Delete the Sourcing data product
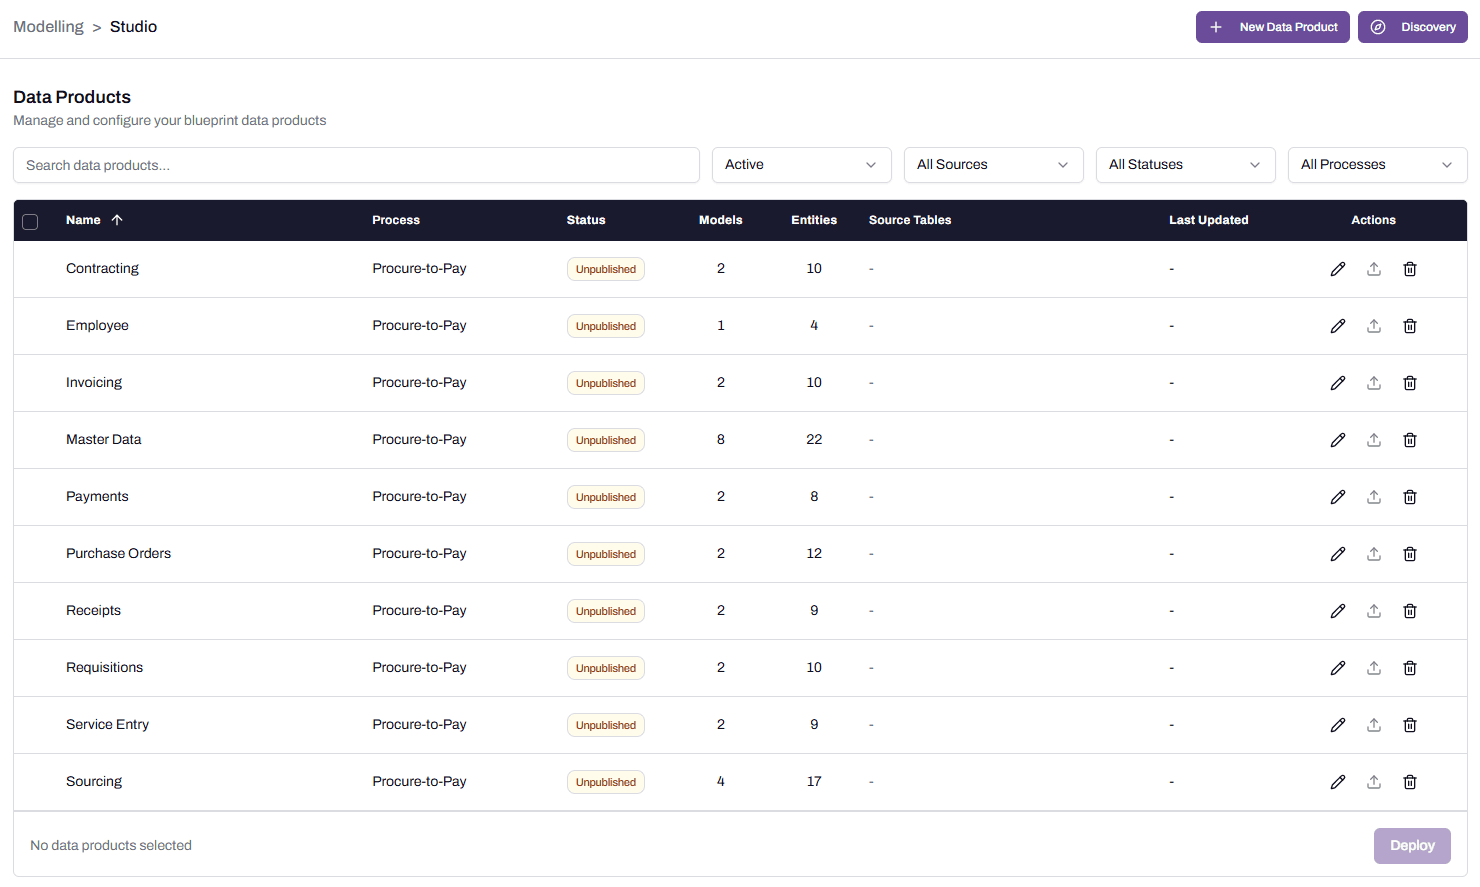Screen dimensions: 1480x887 [x=1410, y=782]
